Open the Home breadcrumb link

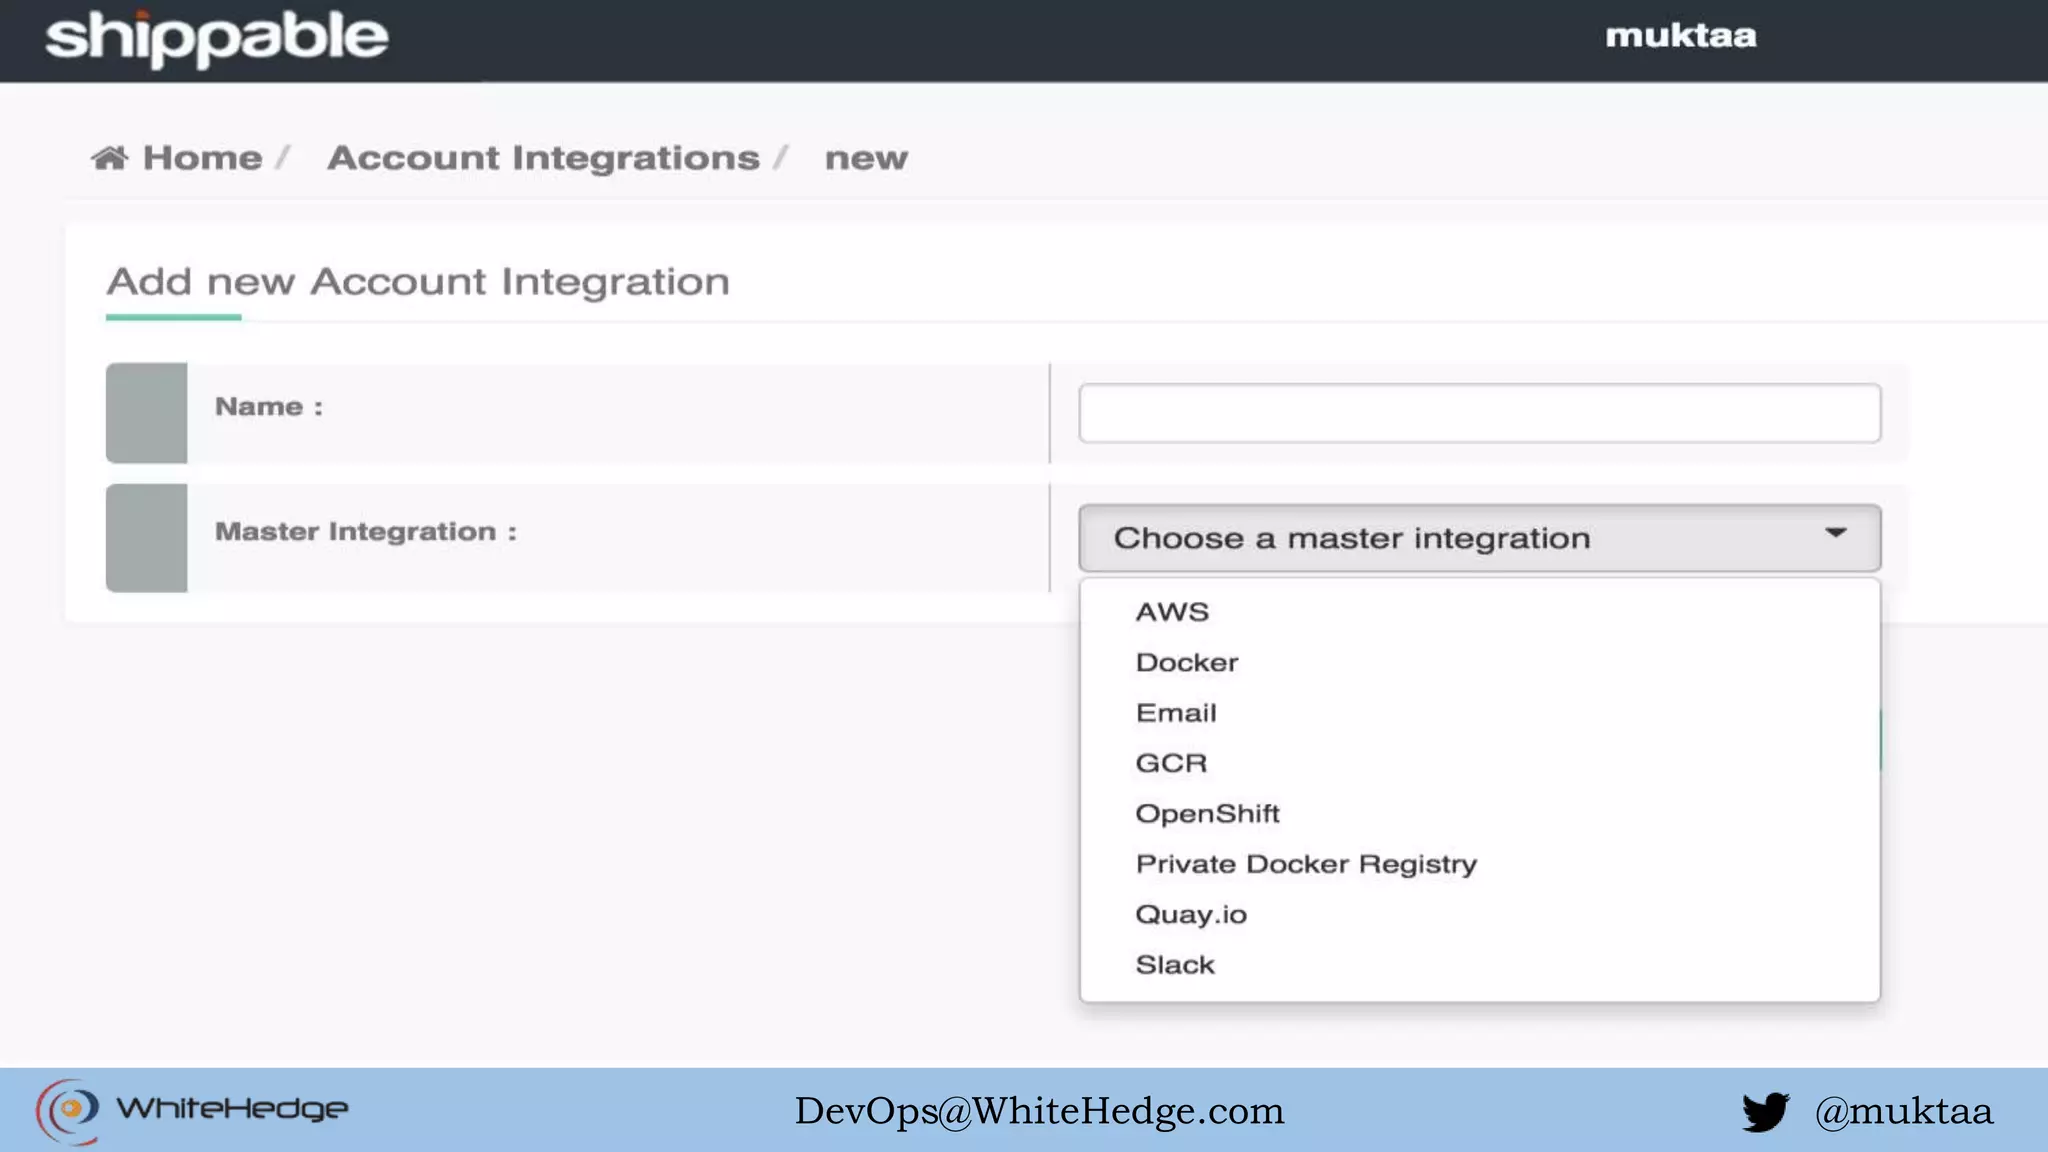202,158
